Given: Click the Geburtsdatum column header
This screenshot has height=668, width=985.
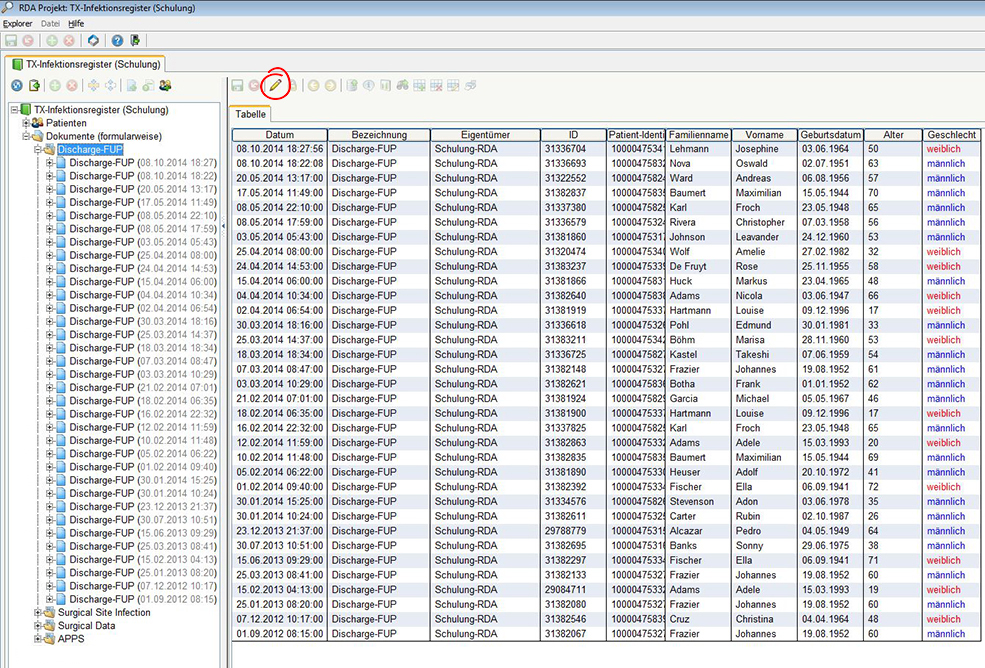Looking at the screenshot, I should (830, 135).
